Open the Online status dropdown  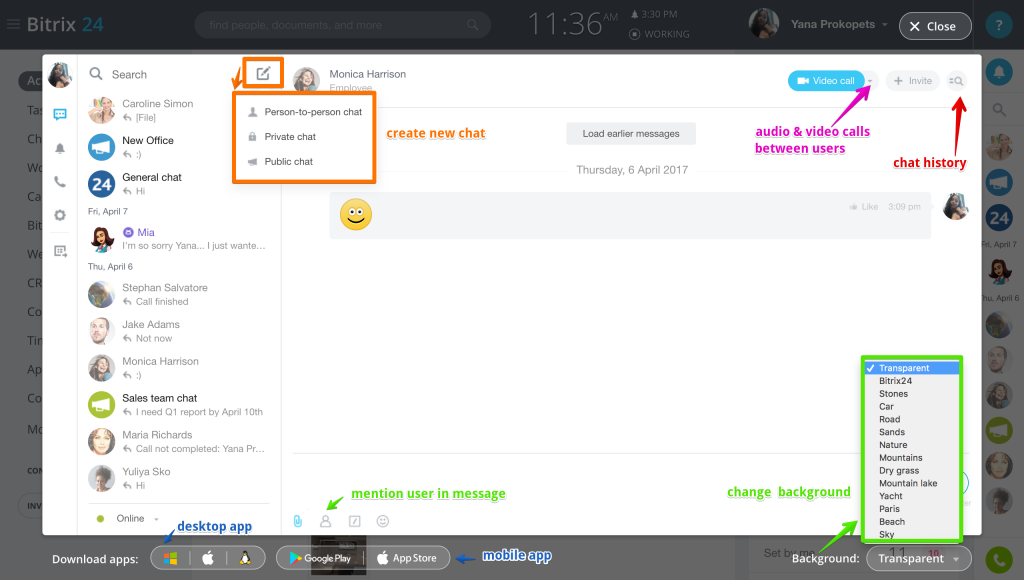129,519
